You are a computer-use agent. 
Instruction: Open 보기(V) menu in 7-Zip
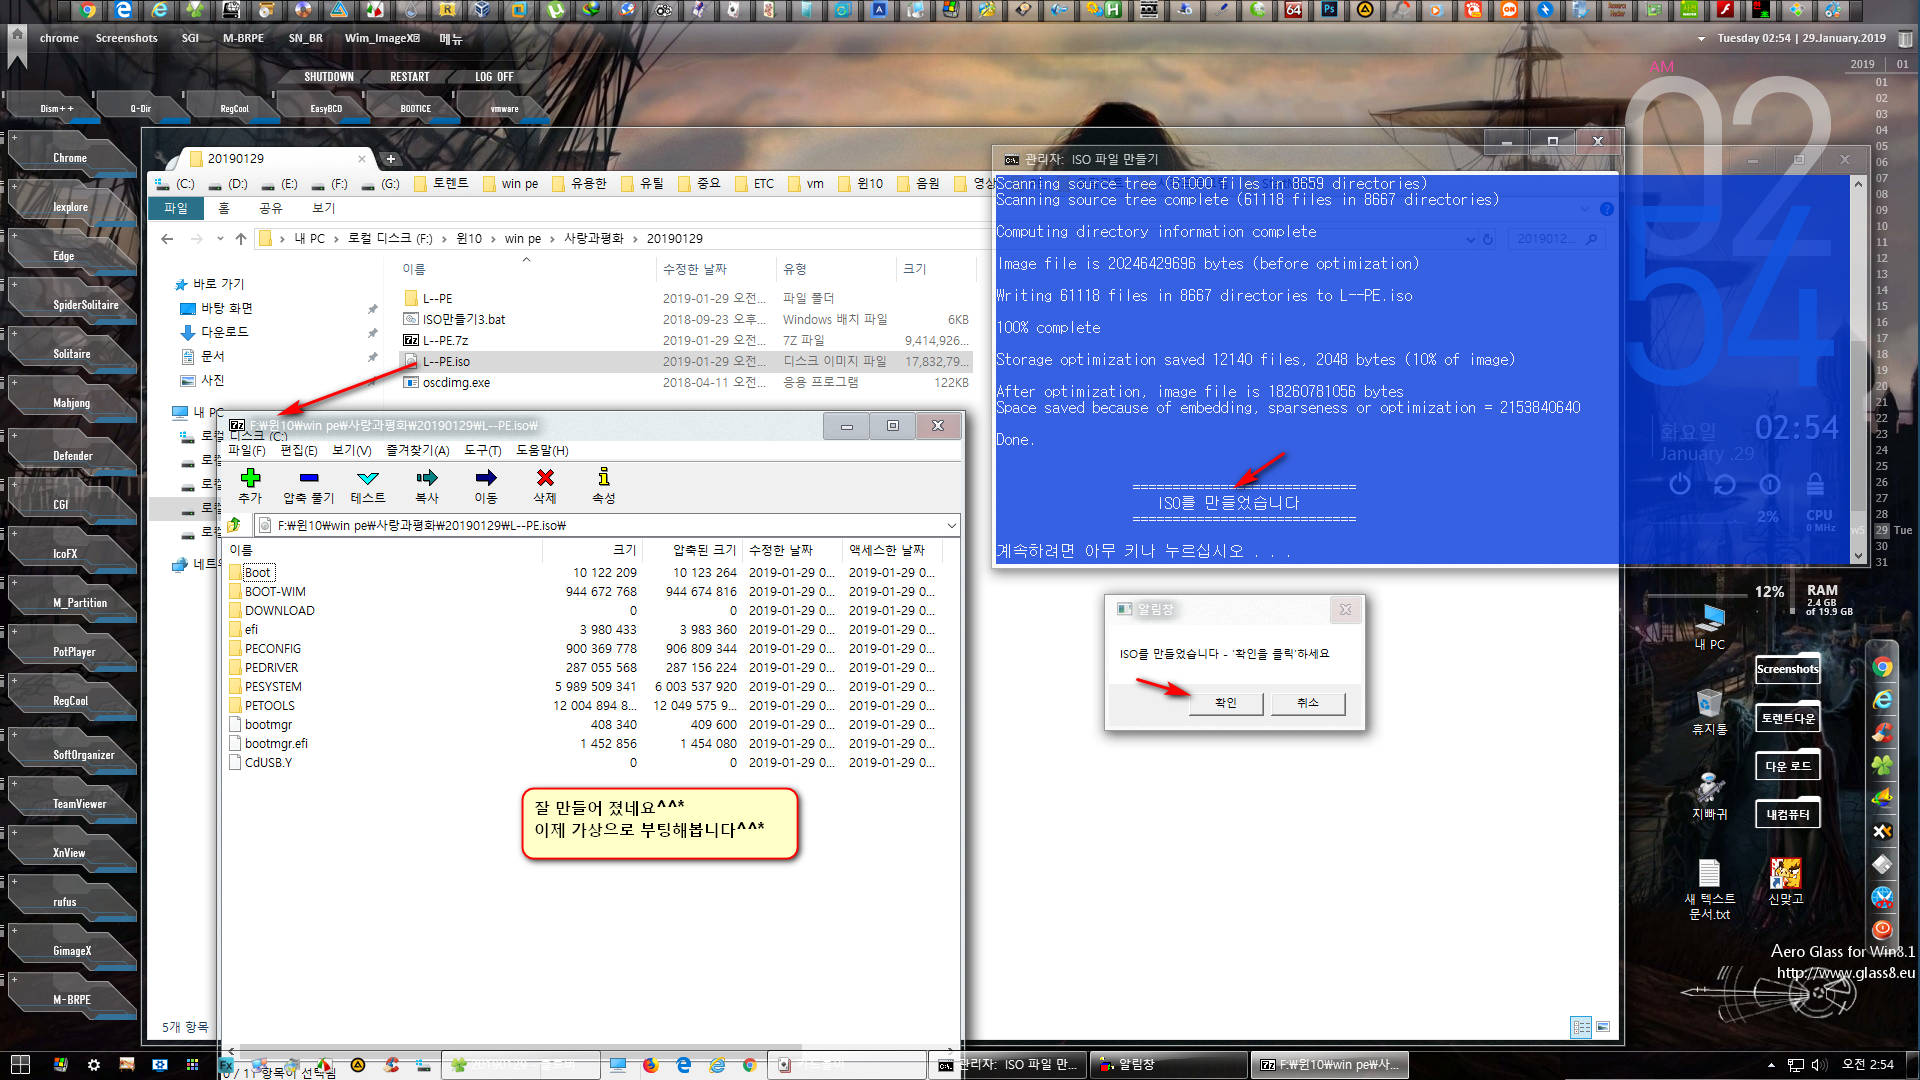(352, 451)
